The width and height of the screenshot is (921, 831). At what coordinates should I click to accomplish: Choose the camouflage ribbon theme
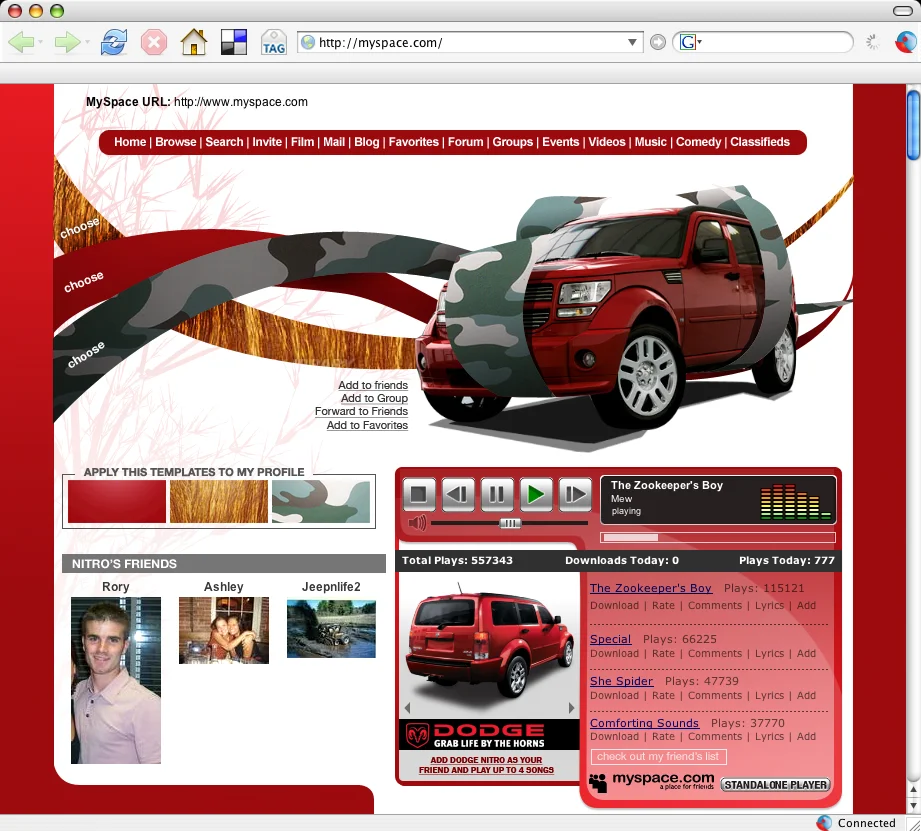[86, 354]
